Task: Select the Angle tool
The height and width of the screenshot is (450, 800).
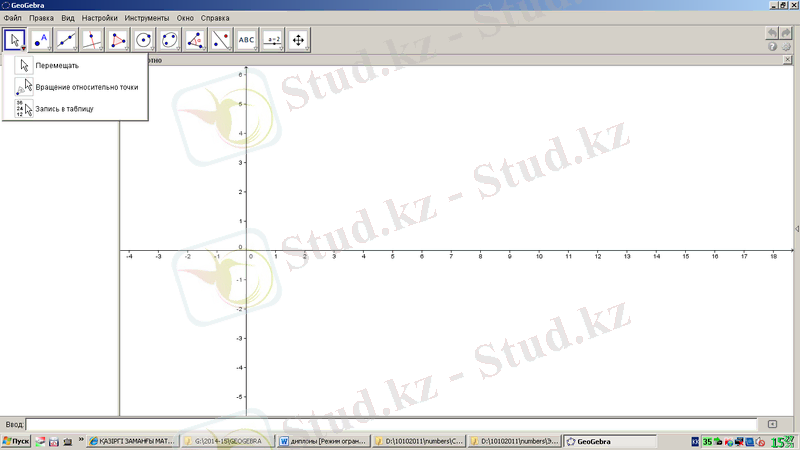Action: [195, 40]
